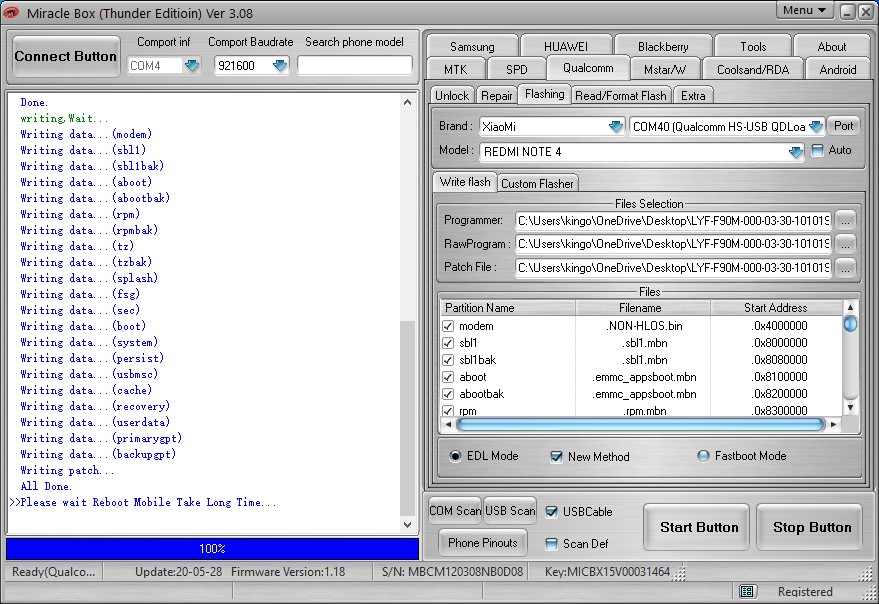Screen dimensions: 879x604
Task: Switch to the Samsung tab
Action: 472,47
